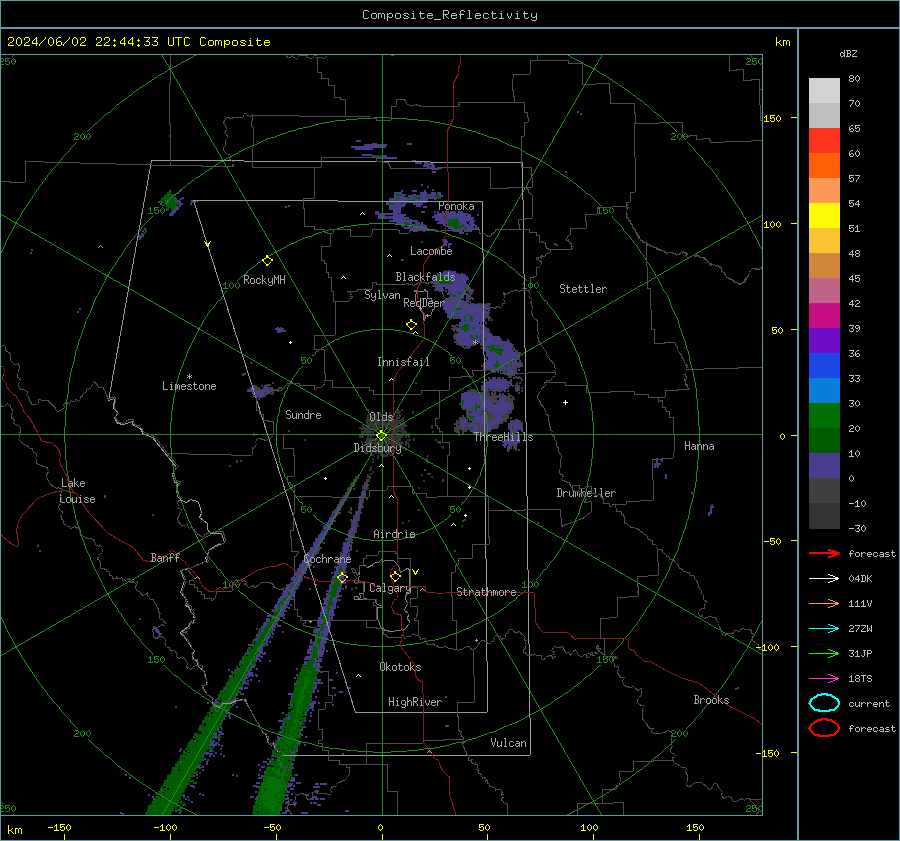Select the magenta 42 dBZ color swatch
The height and width of the screenshot is (841, 900).
pos(824,315)
